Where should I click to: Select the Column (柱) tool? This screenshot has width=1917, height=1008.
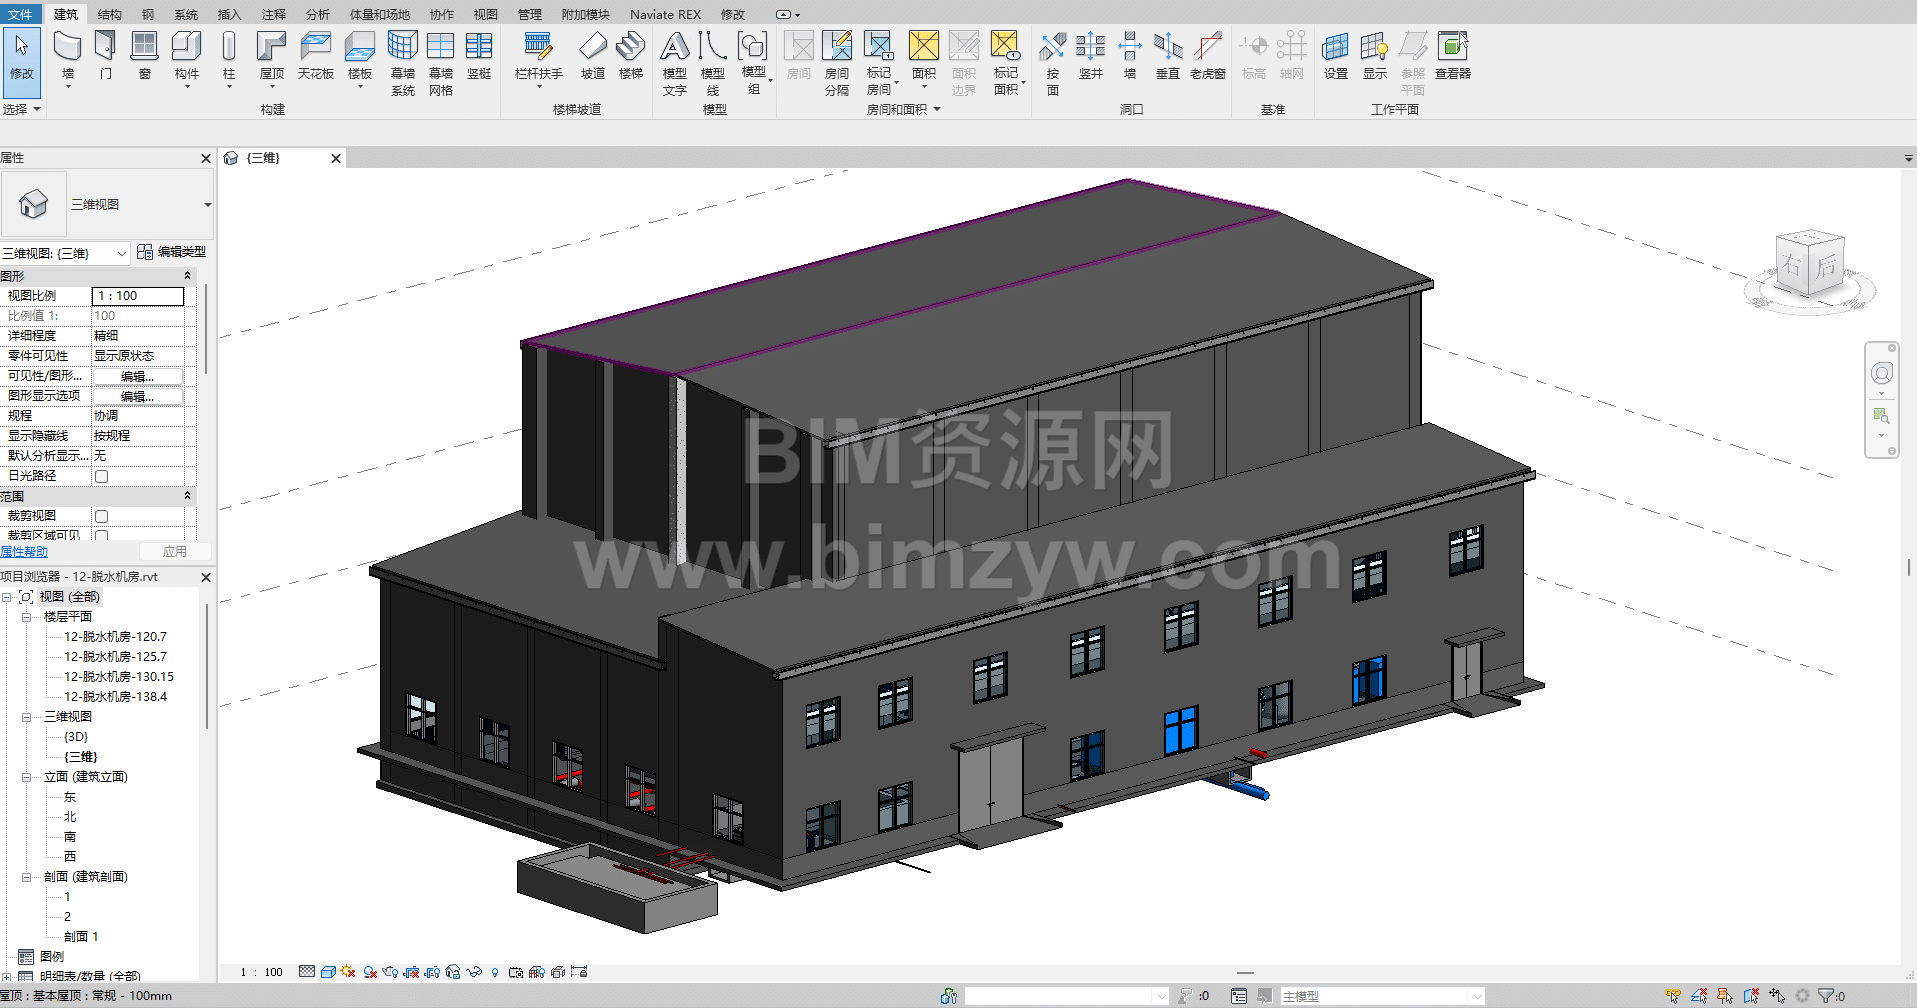click(229, 58)
